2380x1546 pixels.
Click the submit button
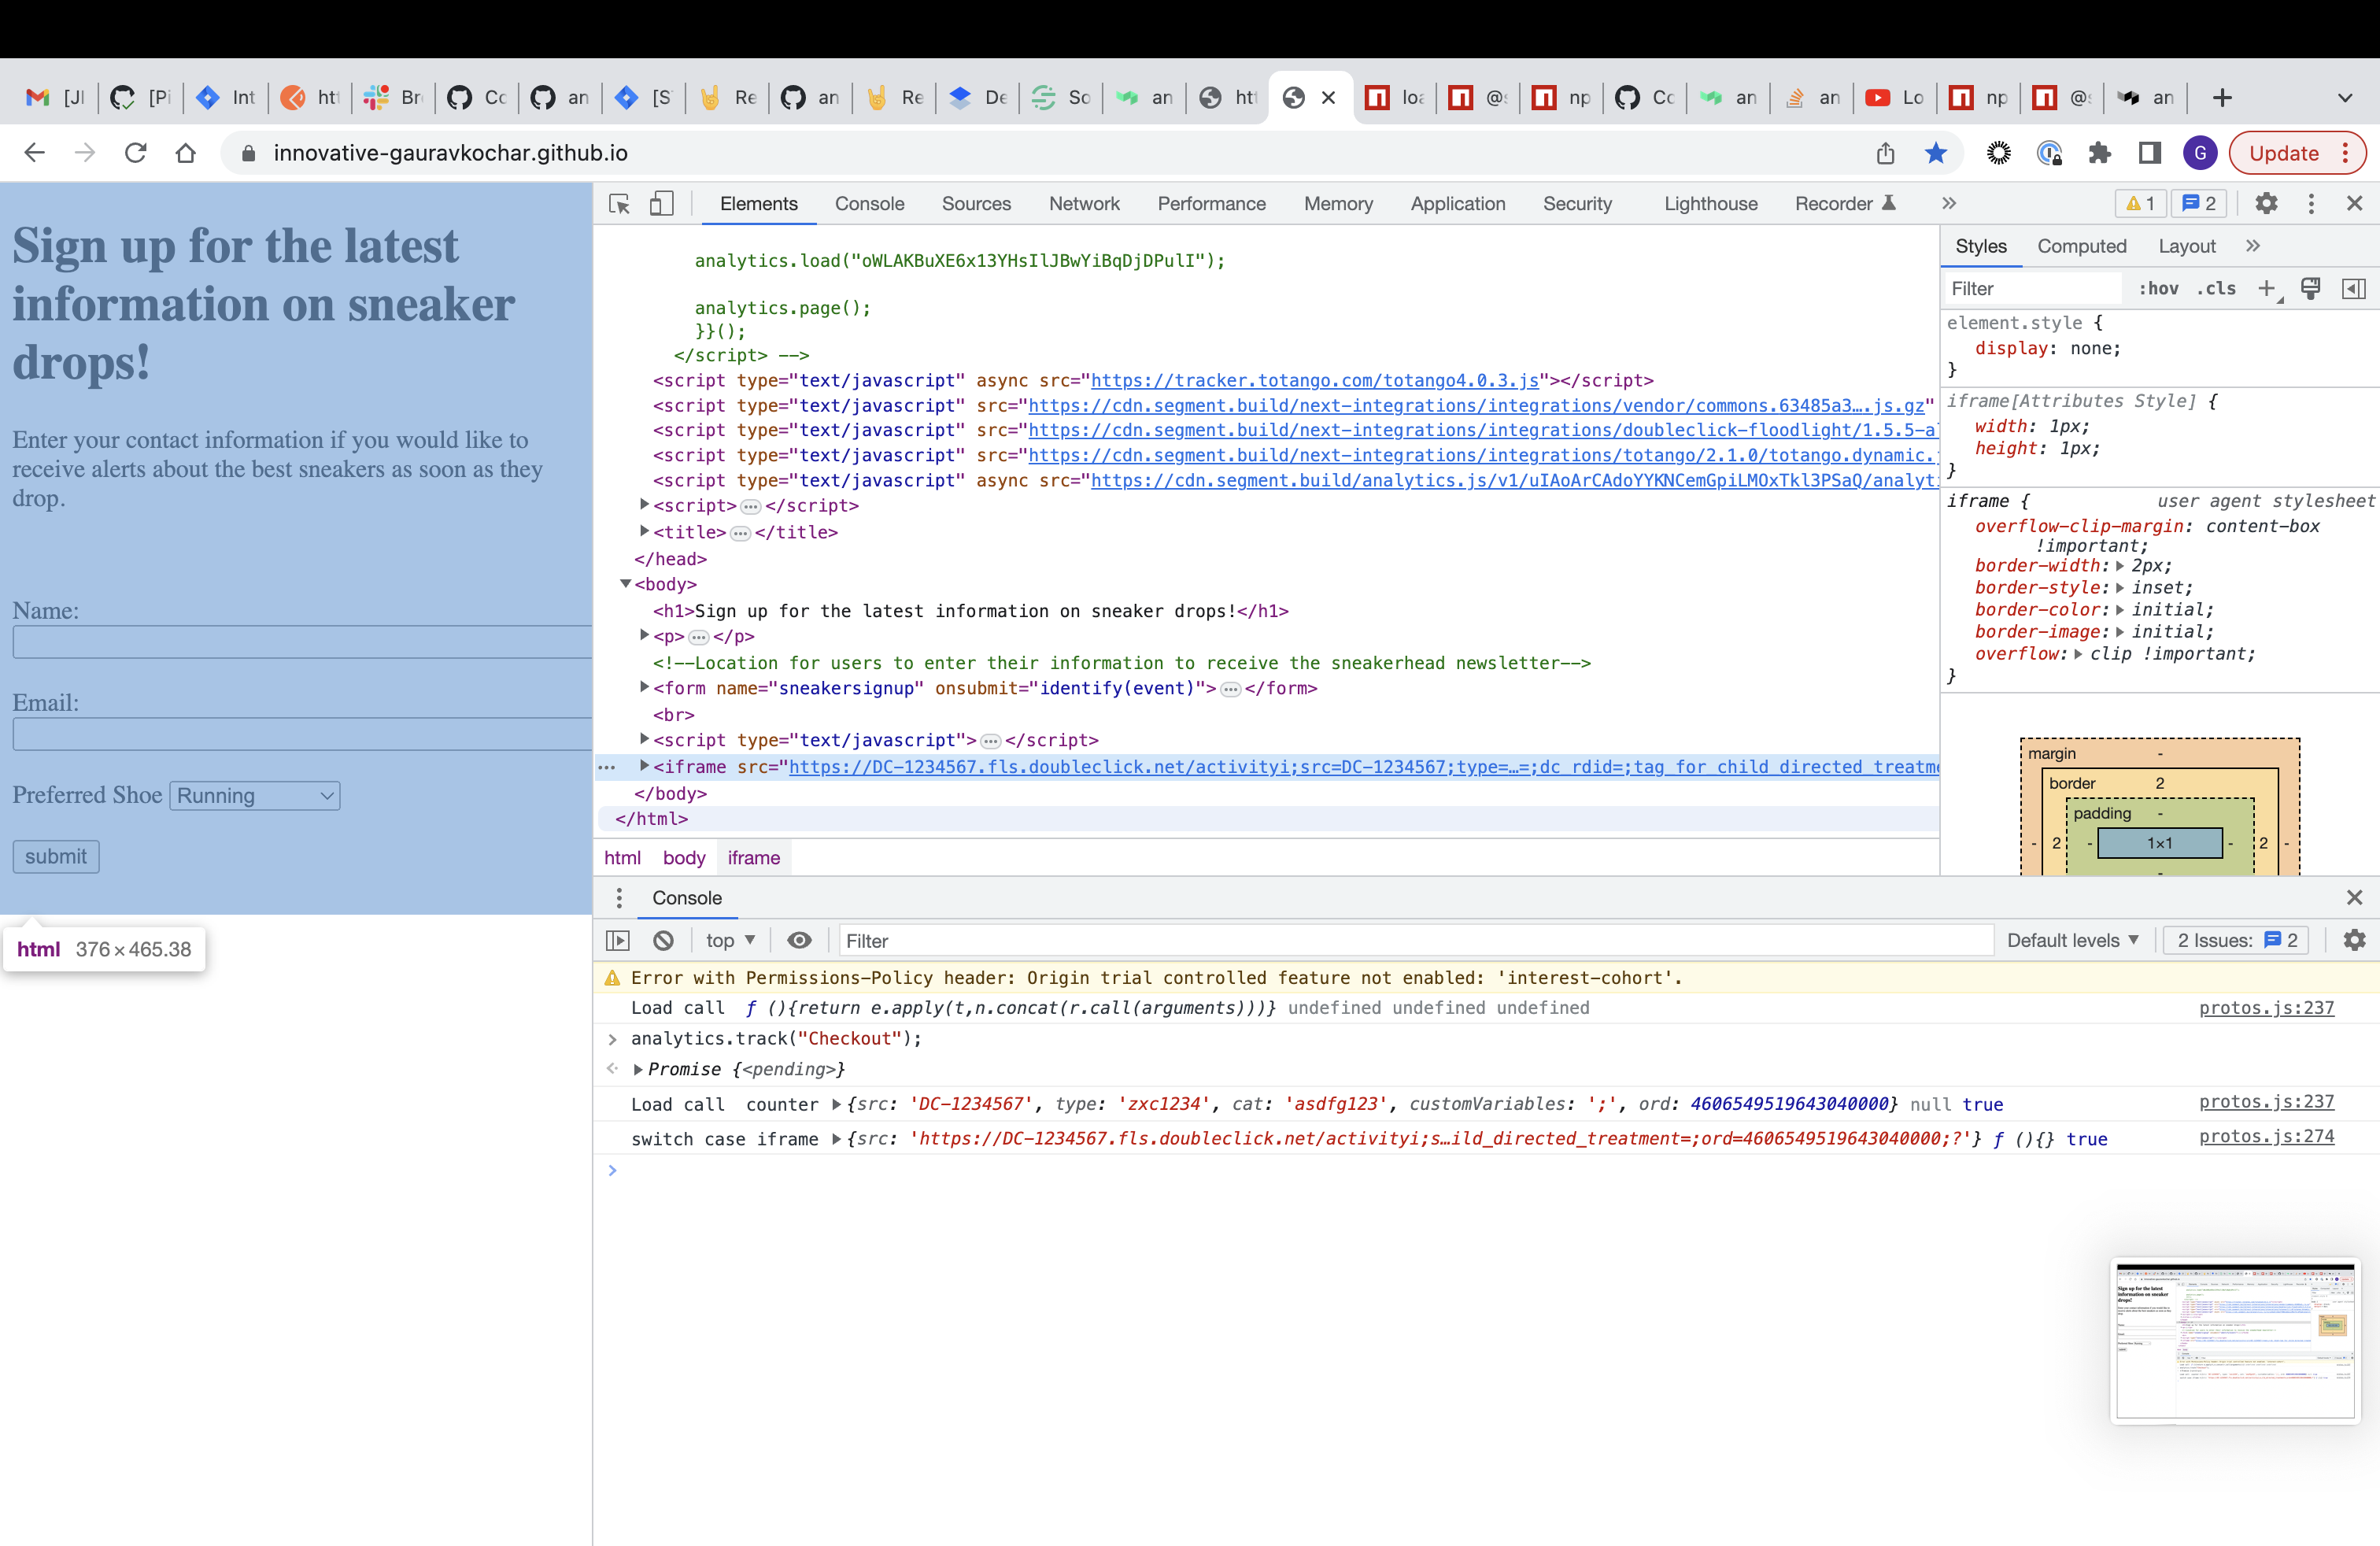click(x=56, y=857)
